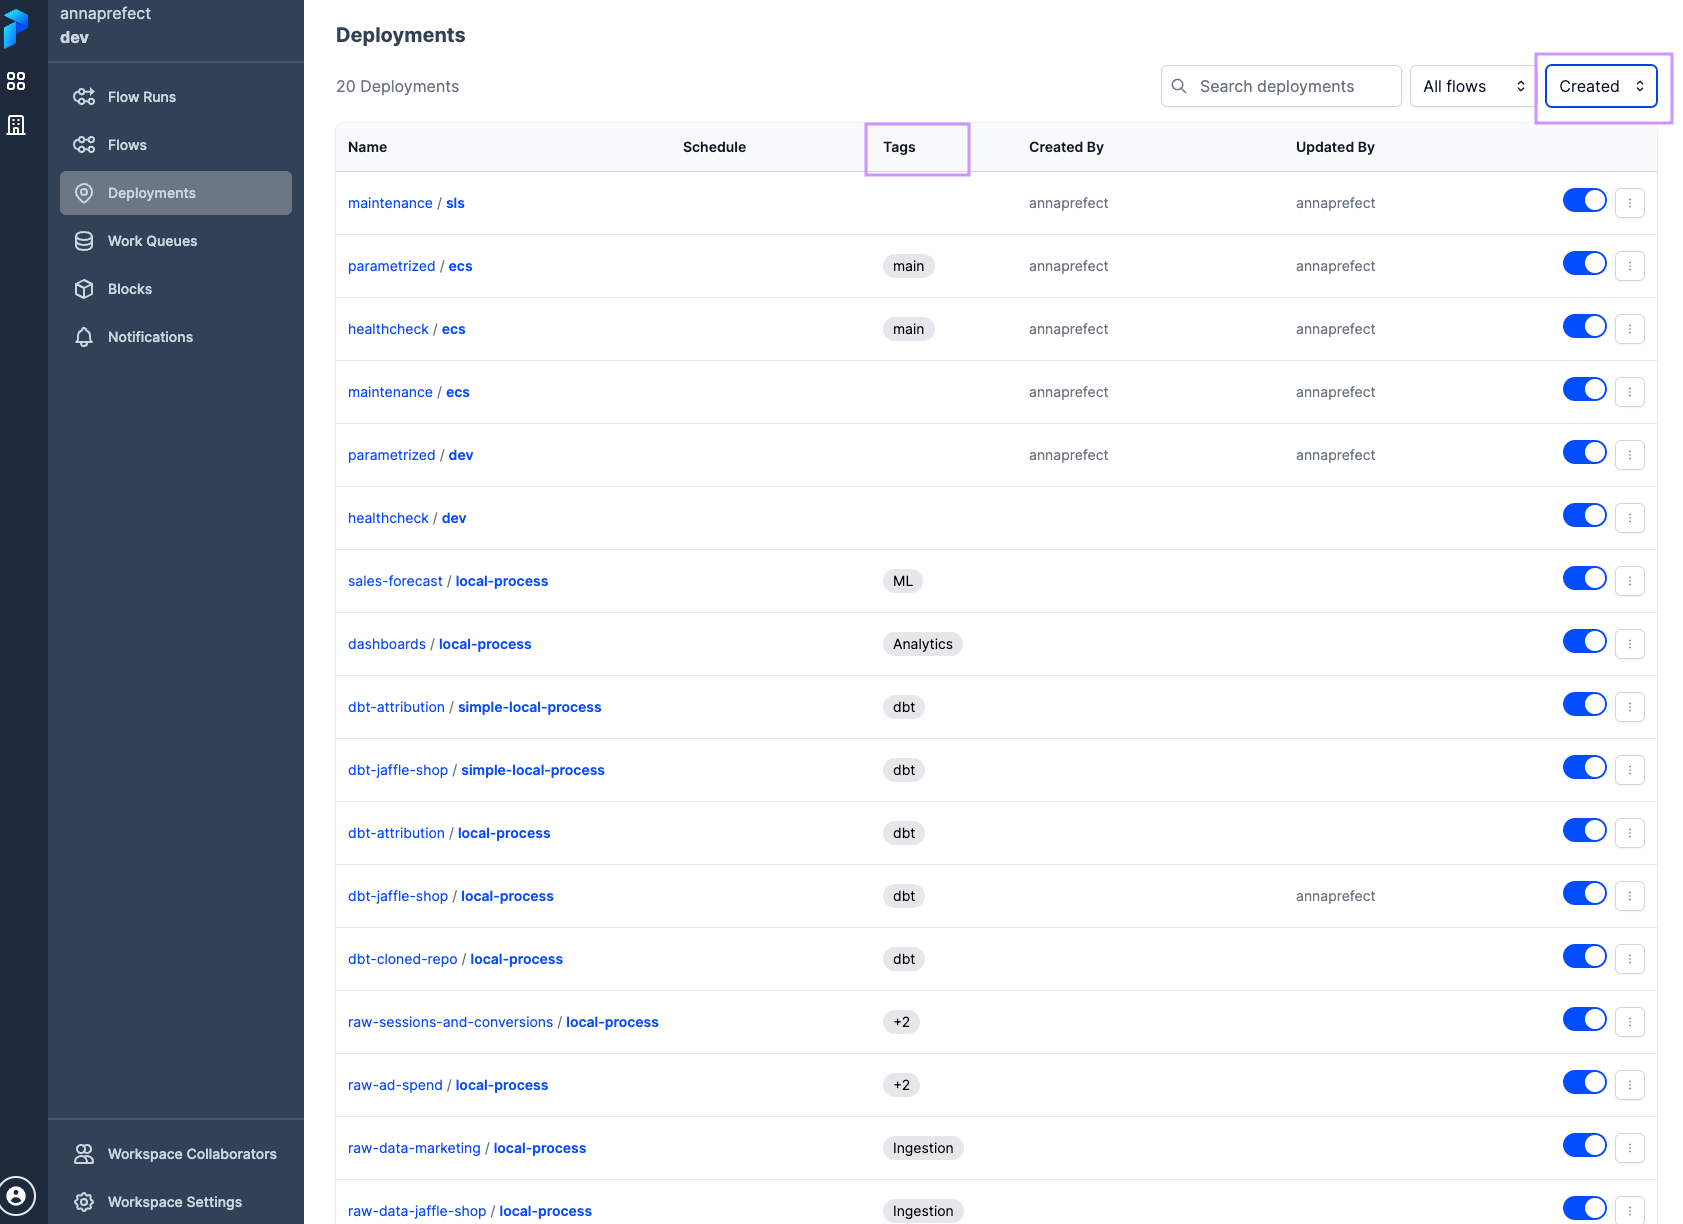Click the Prefect logo in the top corner
The image size is (1683, 1224).
click(x=15, y=29)
